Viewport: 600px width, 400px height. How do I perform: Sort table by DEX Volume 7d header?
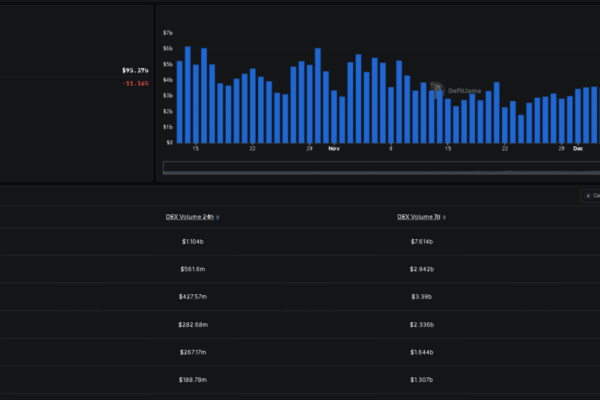[x=419, y=217]
